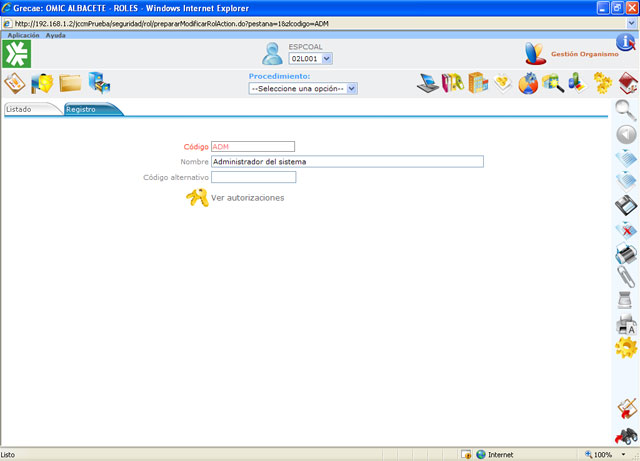
Task: Click the Gestión Organismo butterfly logo
Action: tap(535, 53)
